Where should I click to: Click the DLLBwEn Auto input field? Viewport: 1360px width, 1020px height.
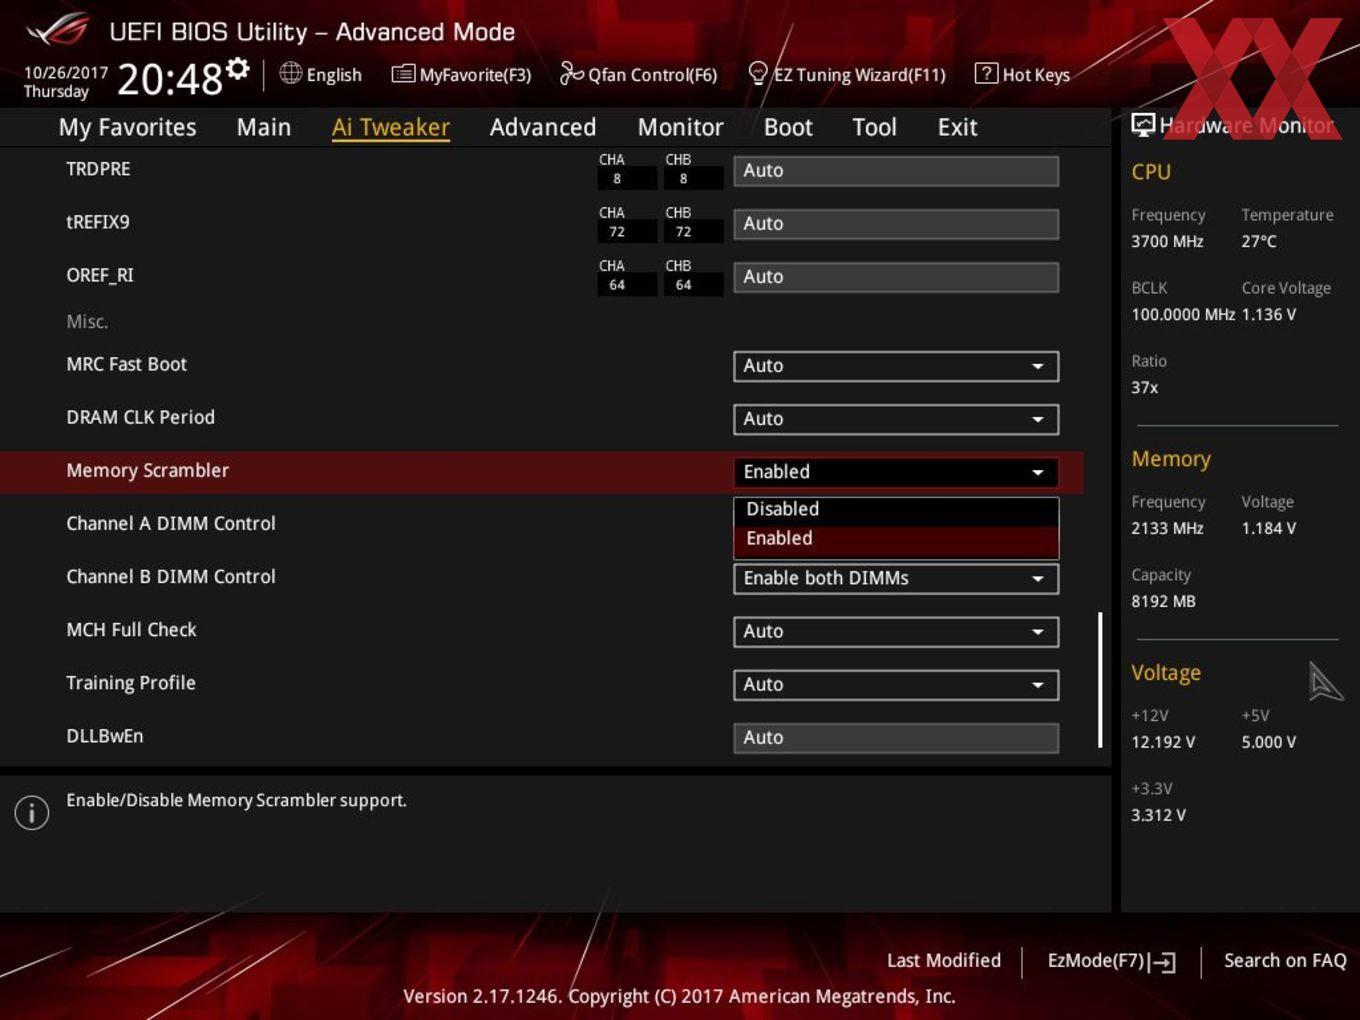pos(896,738)
